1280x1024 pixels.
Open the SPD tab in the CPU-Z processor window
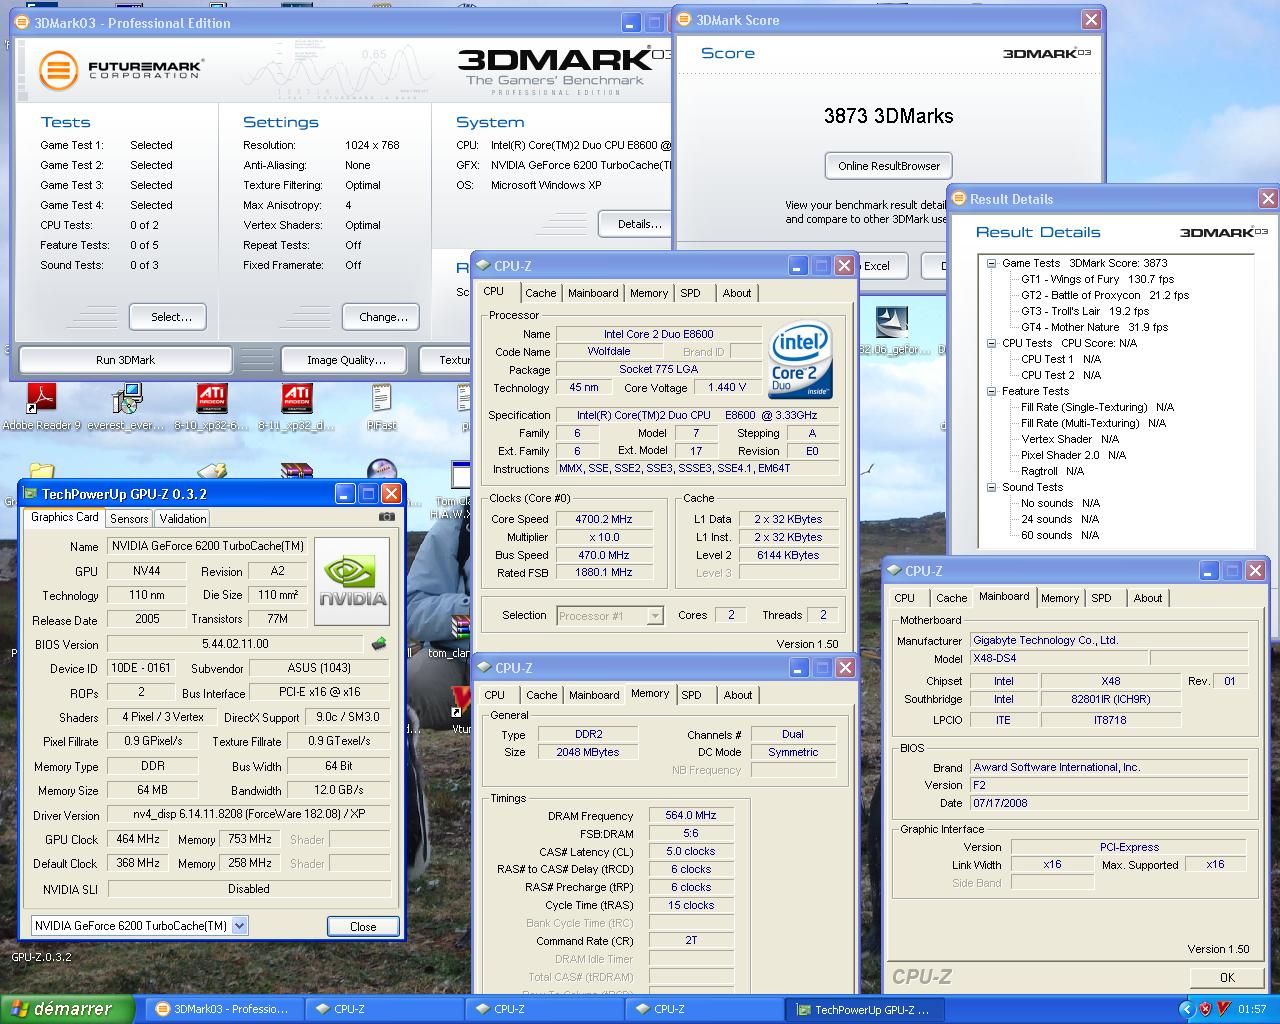(690, 293)
